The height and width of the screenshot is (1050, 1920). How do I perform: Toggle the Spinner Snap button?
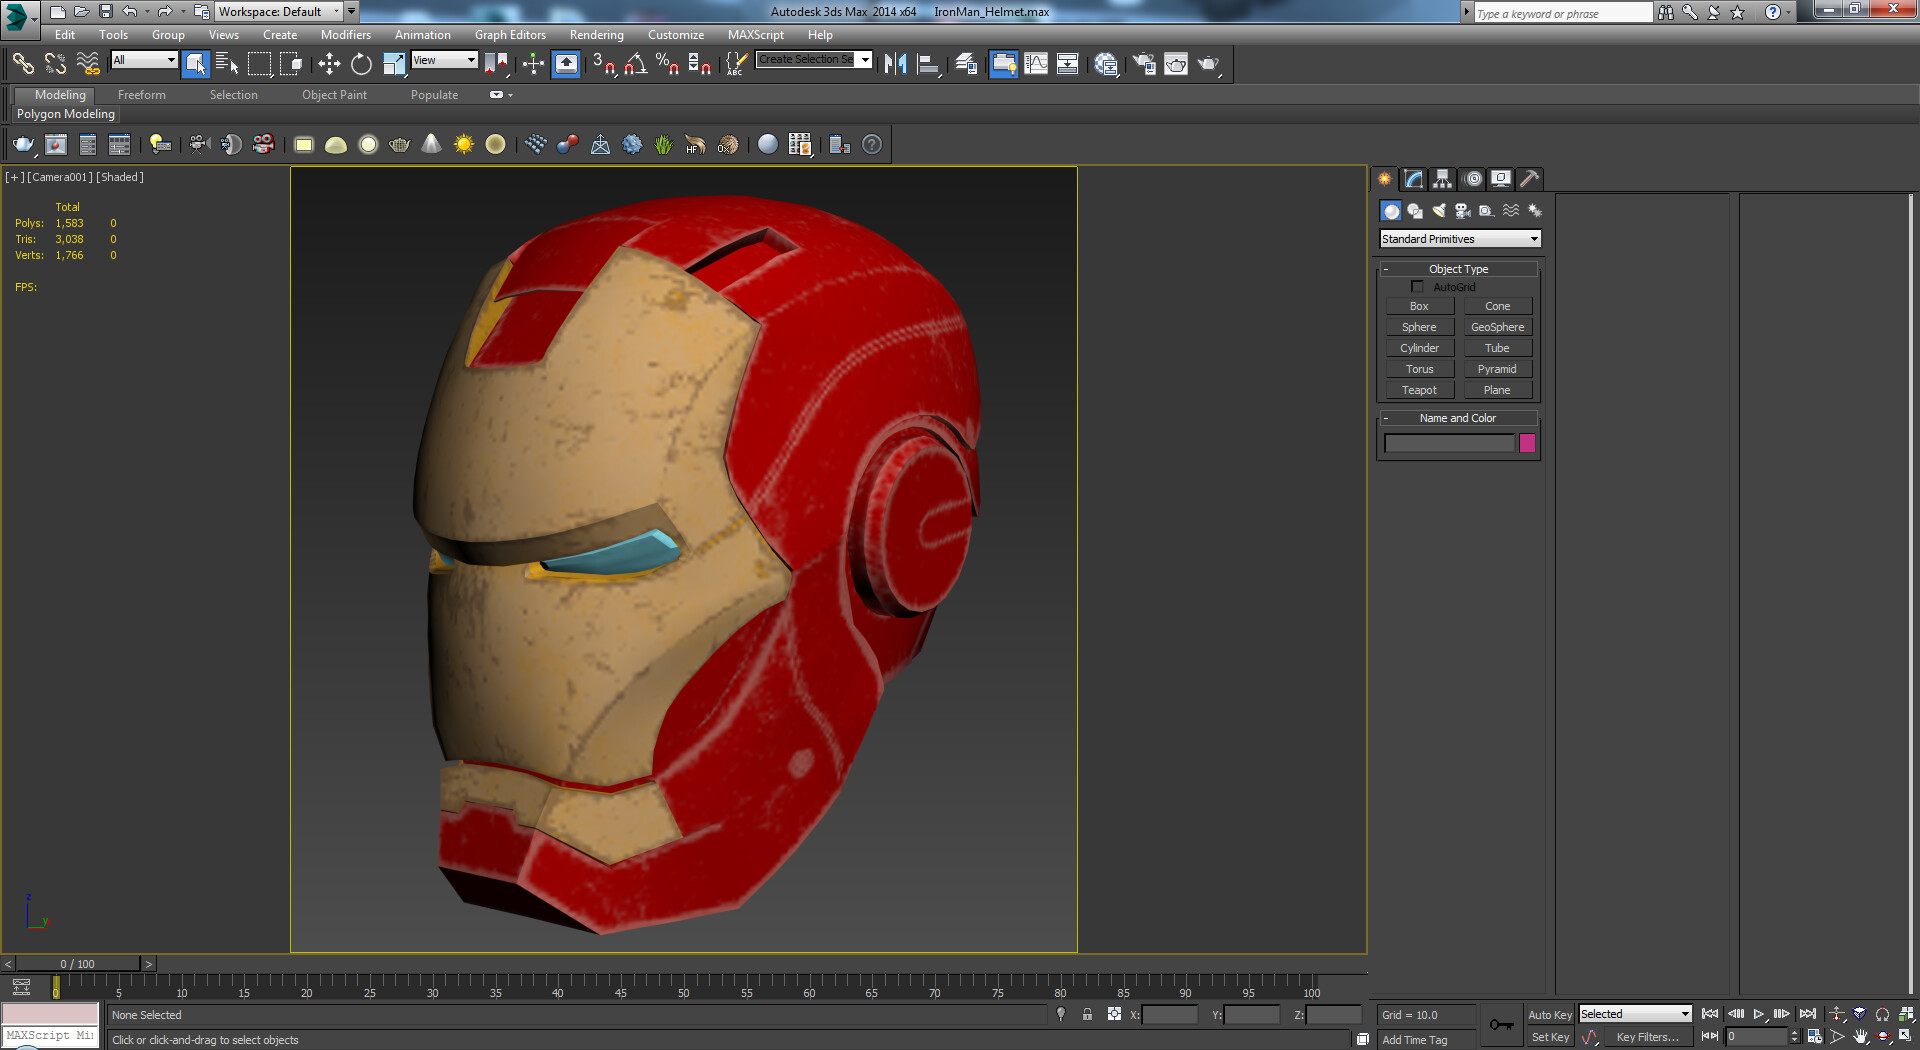700,64
